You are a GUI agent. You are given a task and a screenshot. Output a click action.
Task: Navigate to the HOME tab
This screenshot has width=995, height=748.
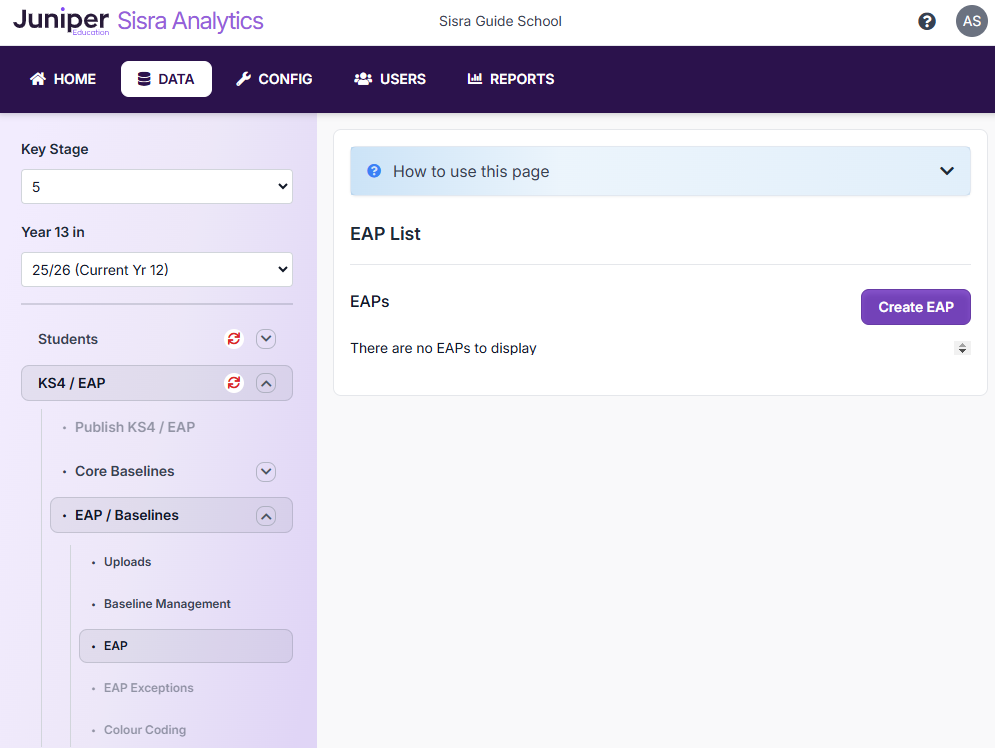pos(62,79)
